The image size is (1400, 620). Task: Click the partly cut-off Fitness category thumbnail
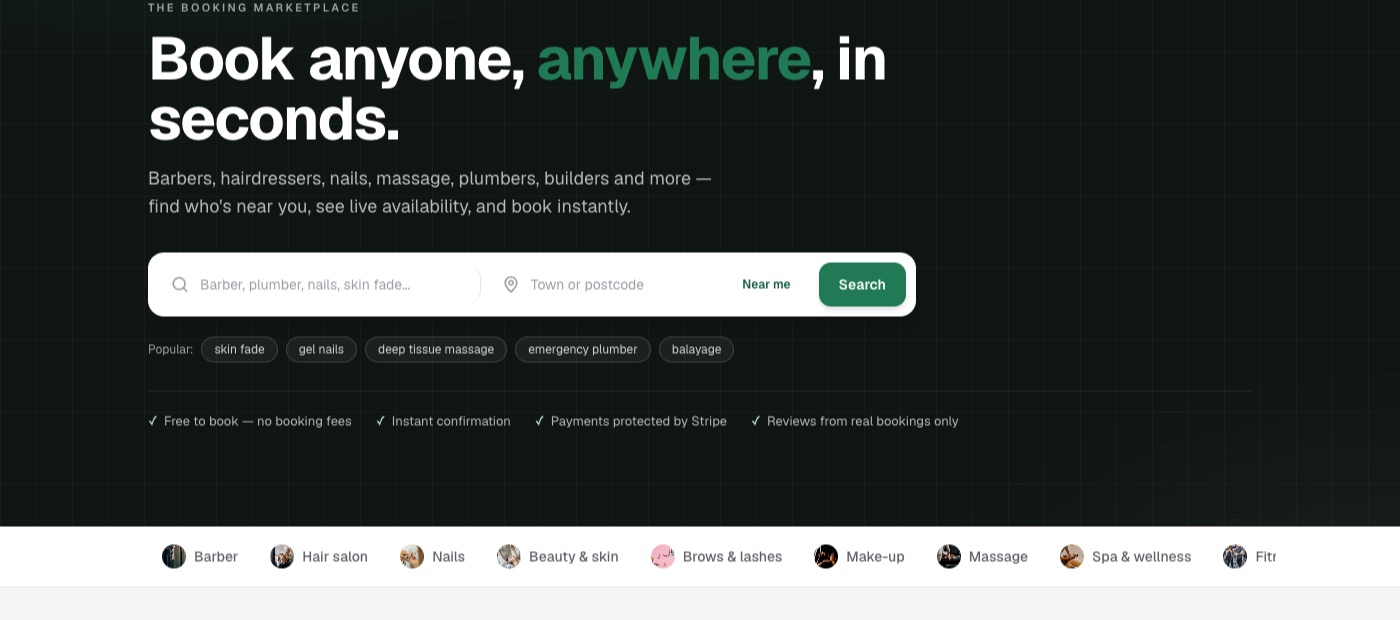(x=1235, y=556)
